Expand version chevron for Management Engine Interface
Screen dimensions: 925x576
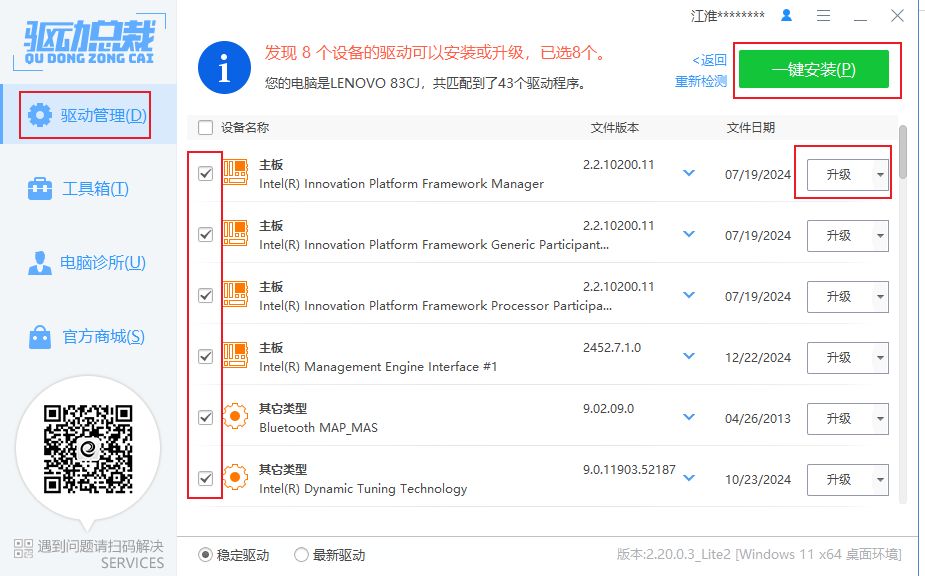(688, 356)
